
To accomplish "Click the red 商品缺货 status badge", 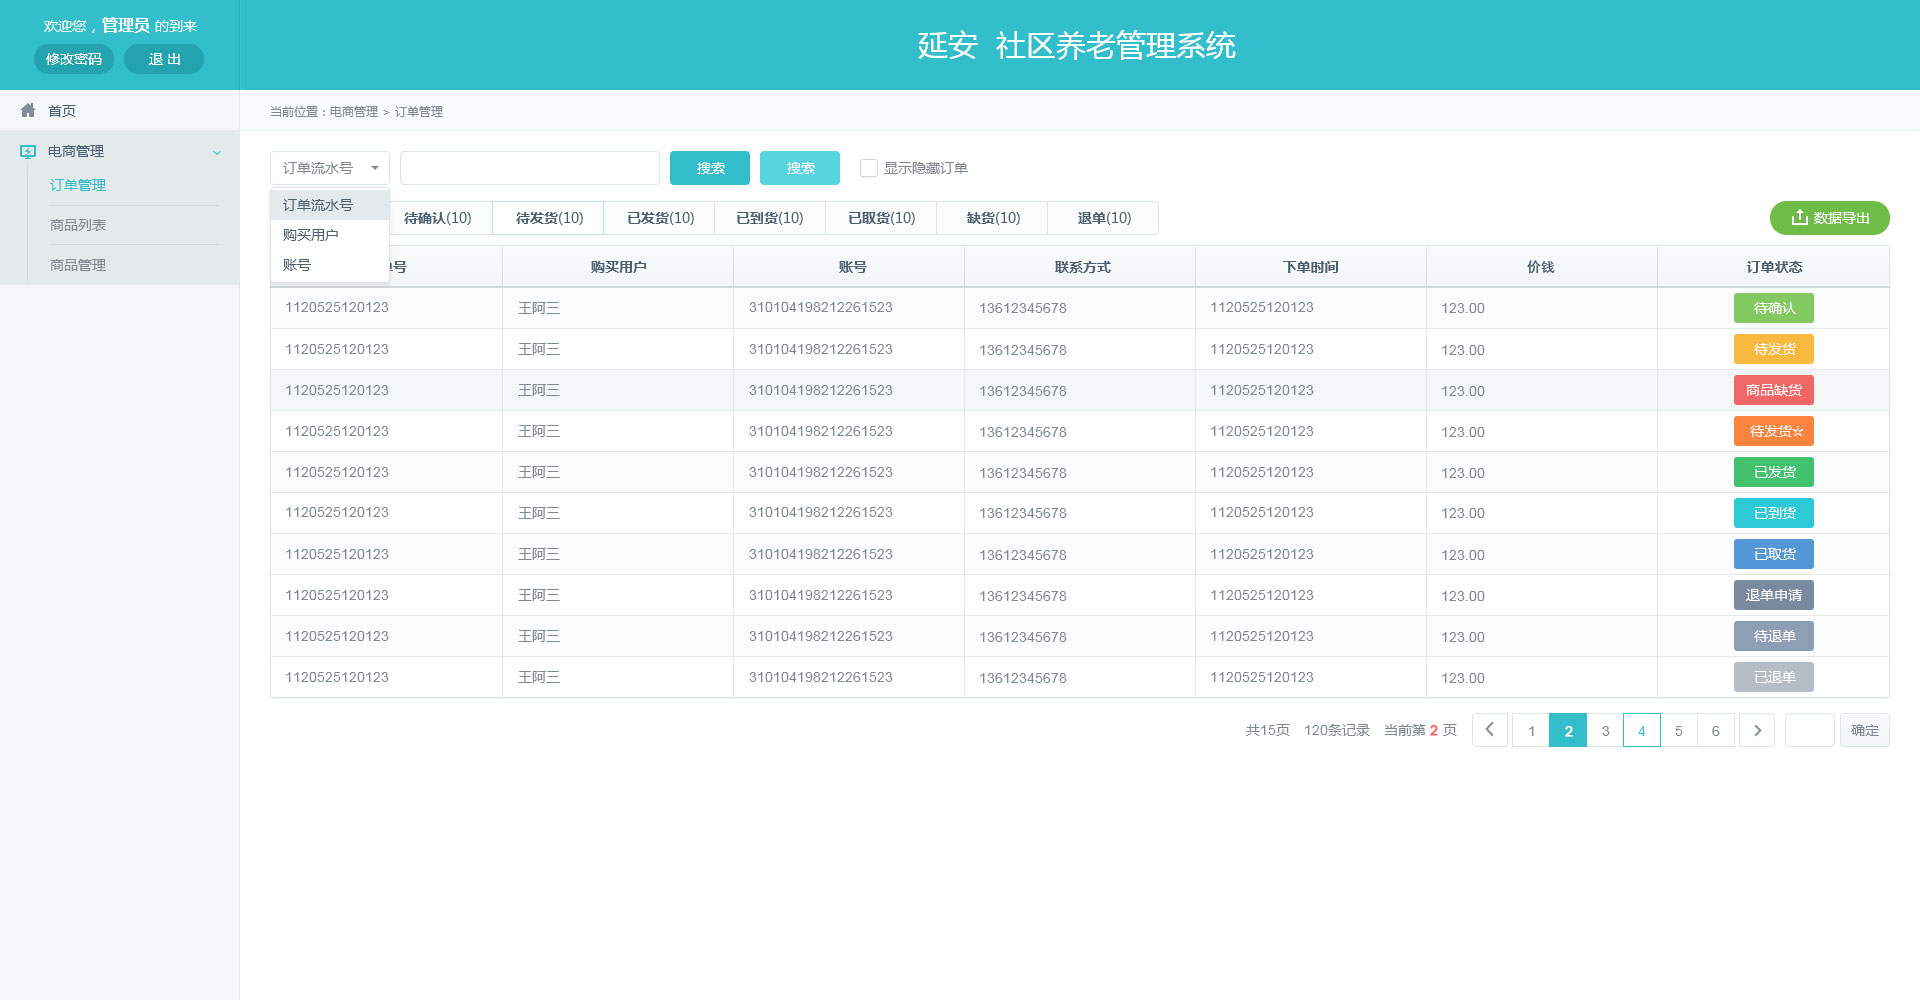I will (1774, 390).
